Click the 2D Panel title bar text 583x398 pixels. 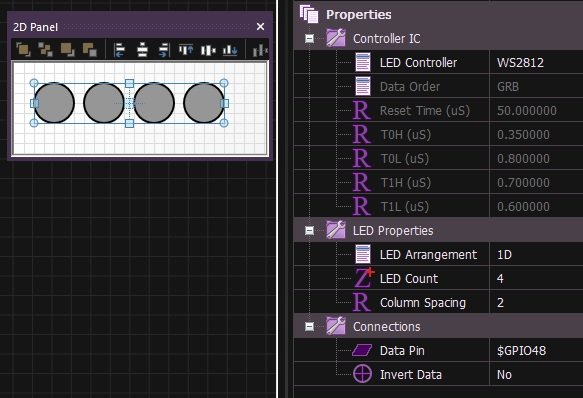(35, 27)
